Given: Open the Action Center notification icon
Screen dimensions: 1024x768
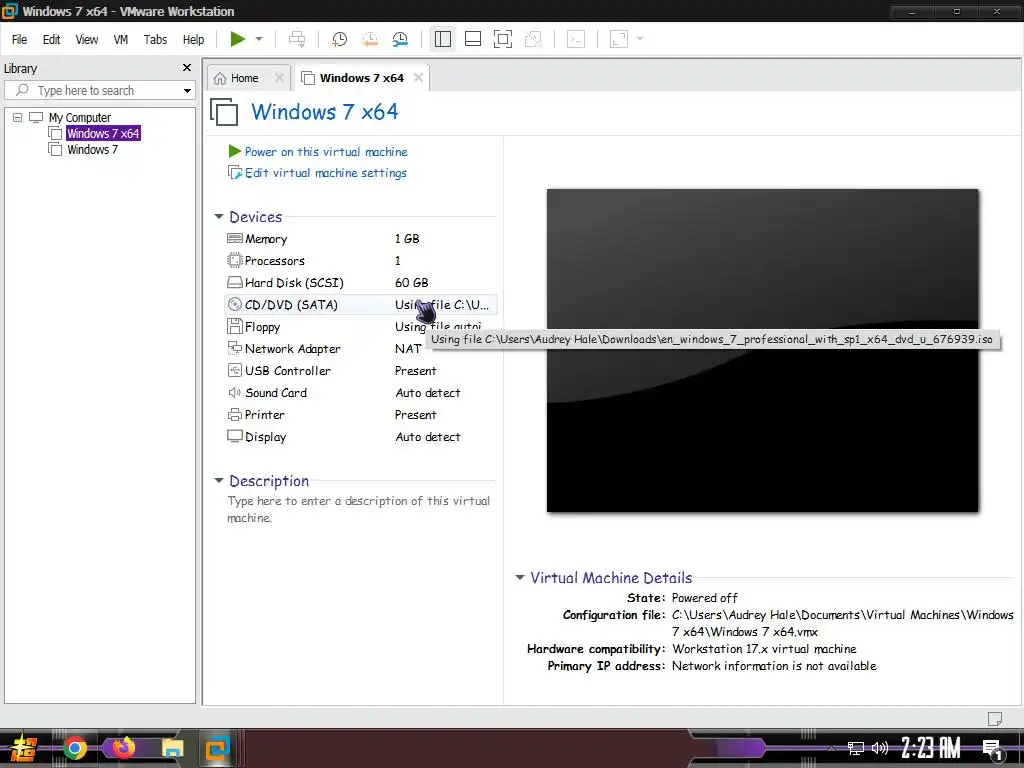Looking at the screenshot, I should click(993, 749).
